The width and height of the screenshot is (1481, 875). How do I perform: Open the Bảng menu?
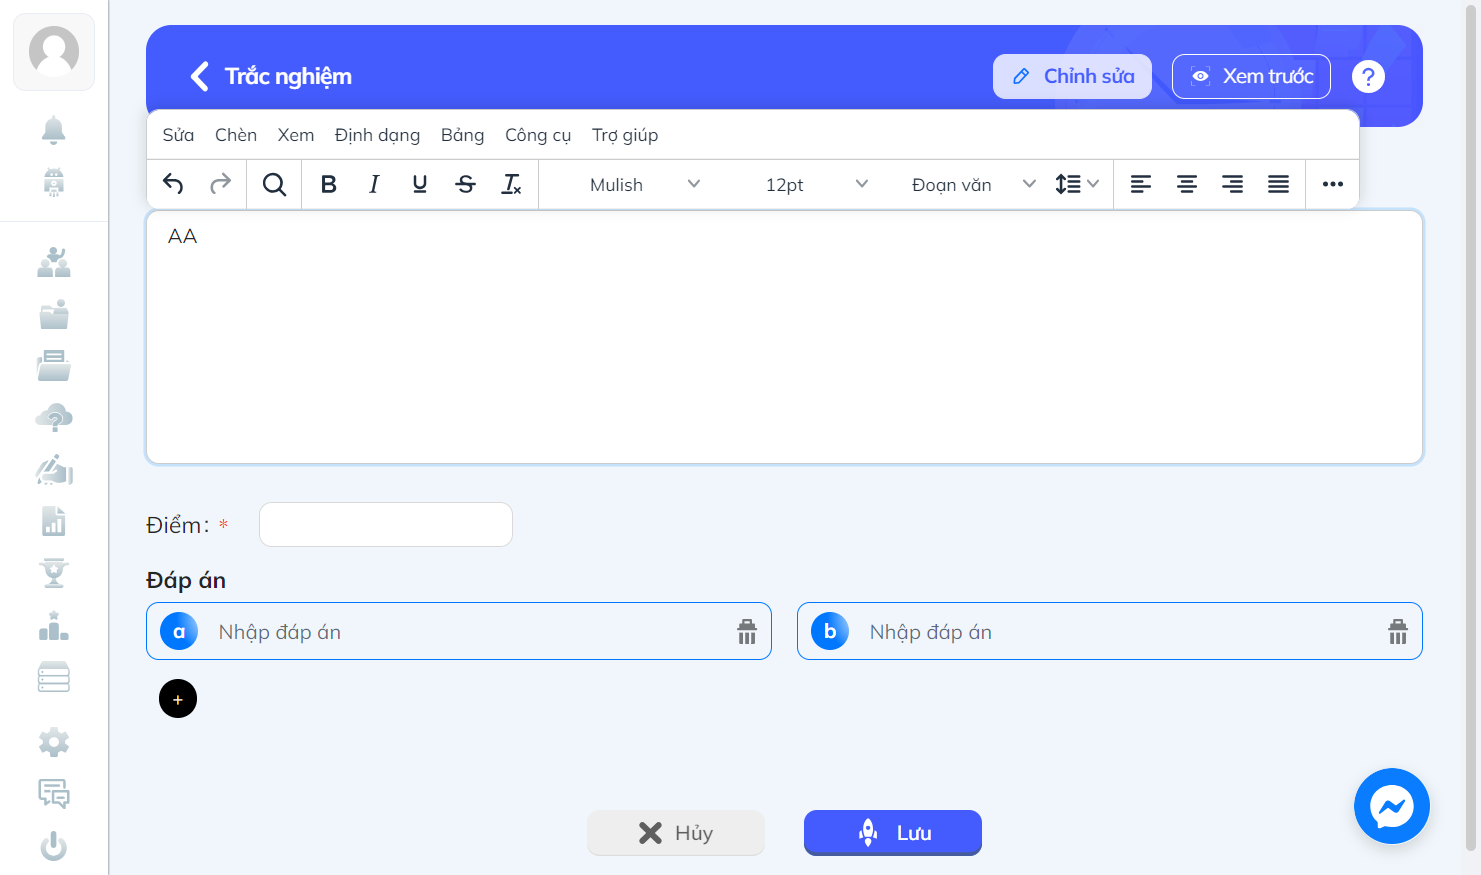462,135
